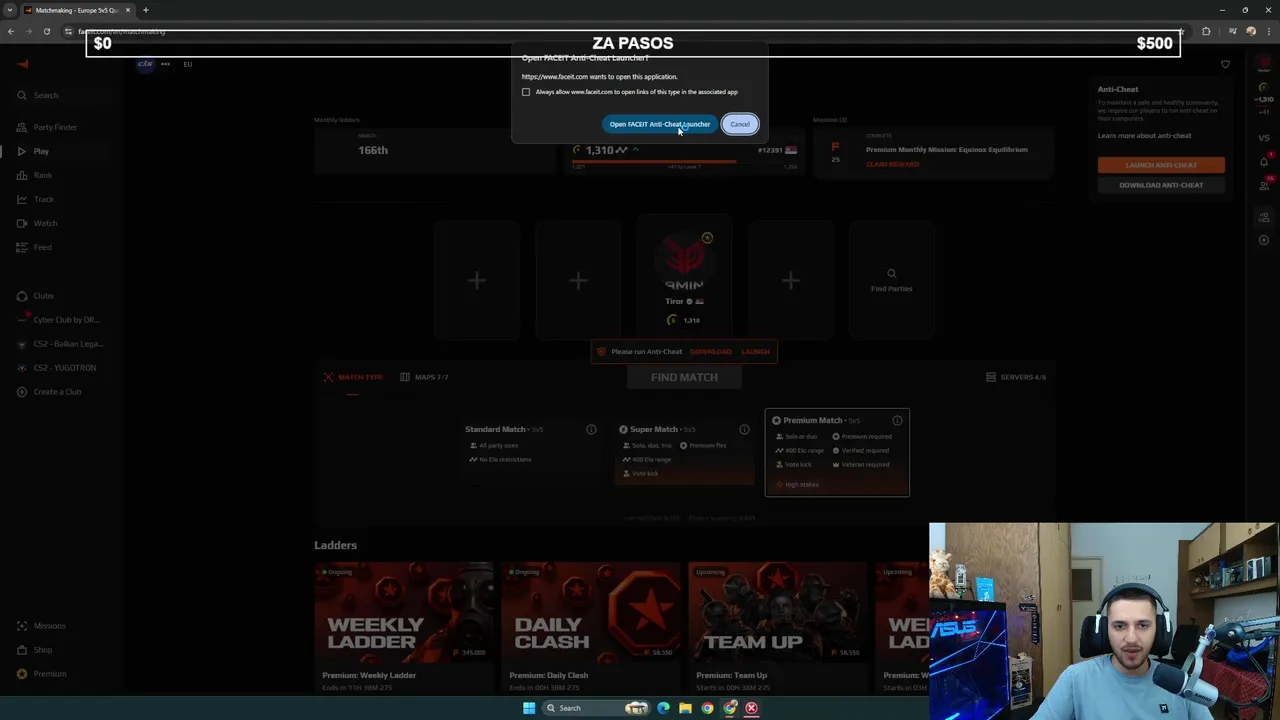Click Find Parties search tile
Image resolution: width=1280 pixels, height=720 pixels.
pos(891,280)
